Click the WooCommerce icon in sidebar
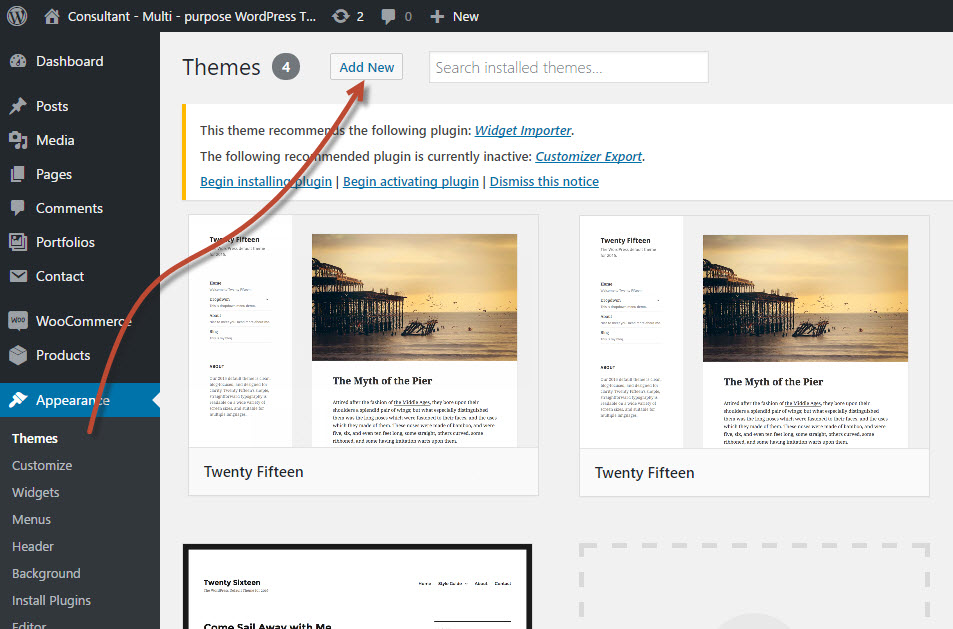Viewport: 953px width, 629px height. [x=18, y=321]
